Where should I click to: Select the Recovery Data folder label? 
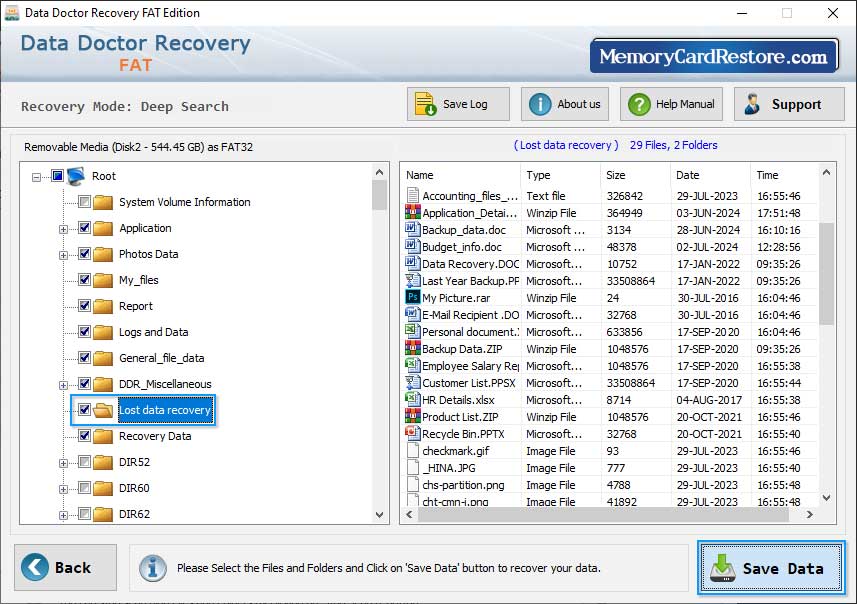[x=155, y=436]
